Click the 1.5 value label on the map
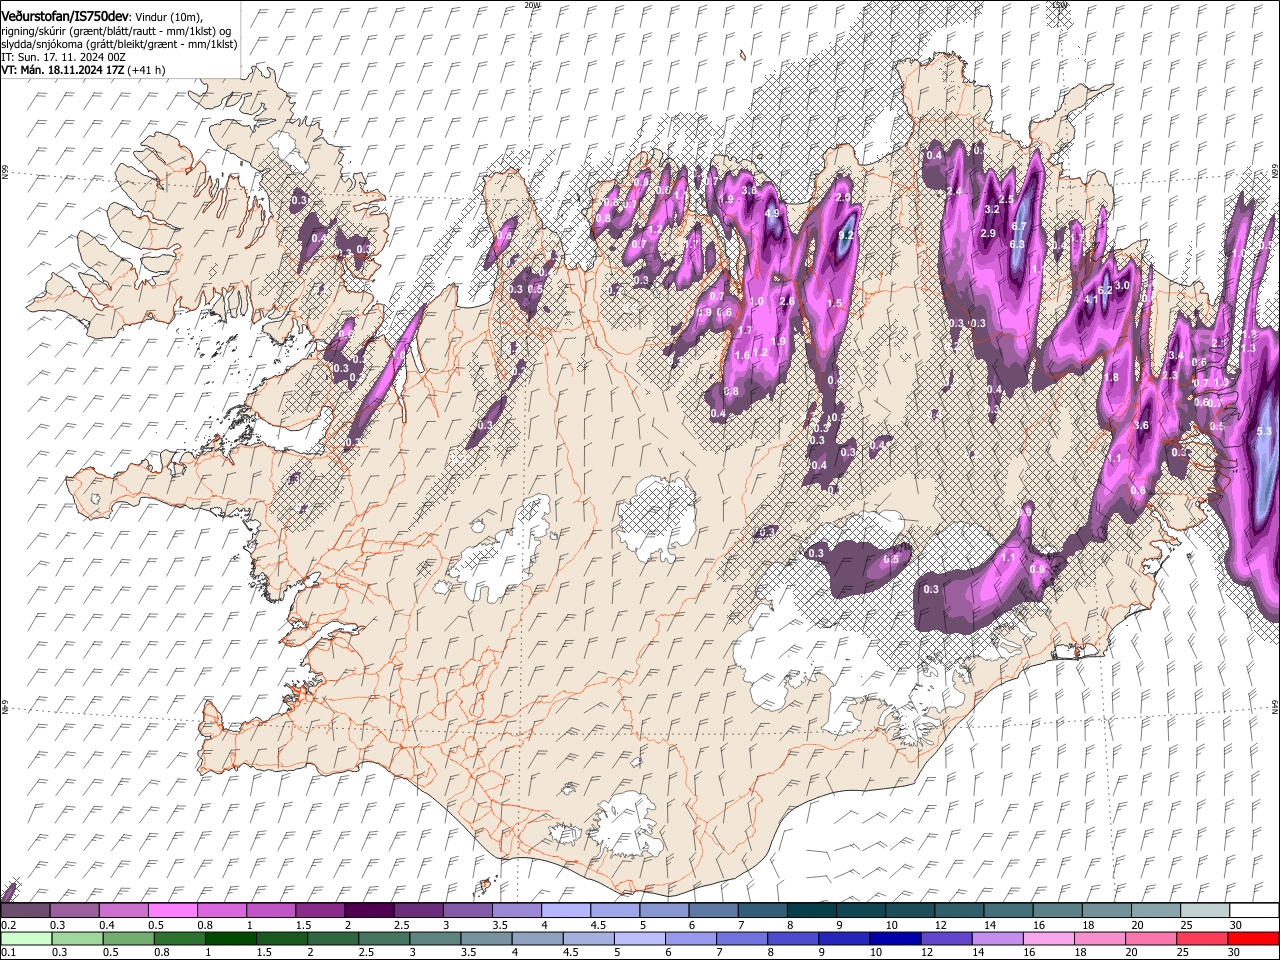 pyautogui.click(x=835, y=303)
